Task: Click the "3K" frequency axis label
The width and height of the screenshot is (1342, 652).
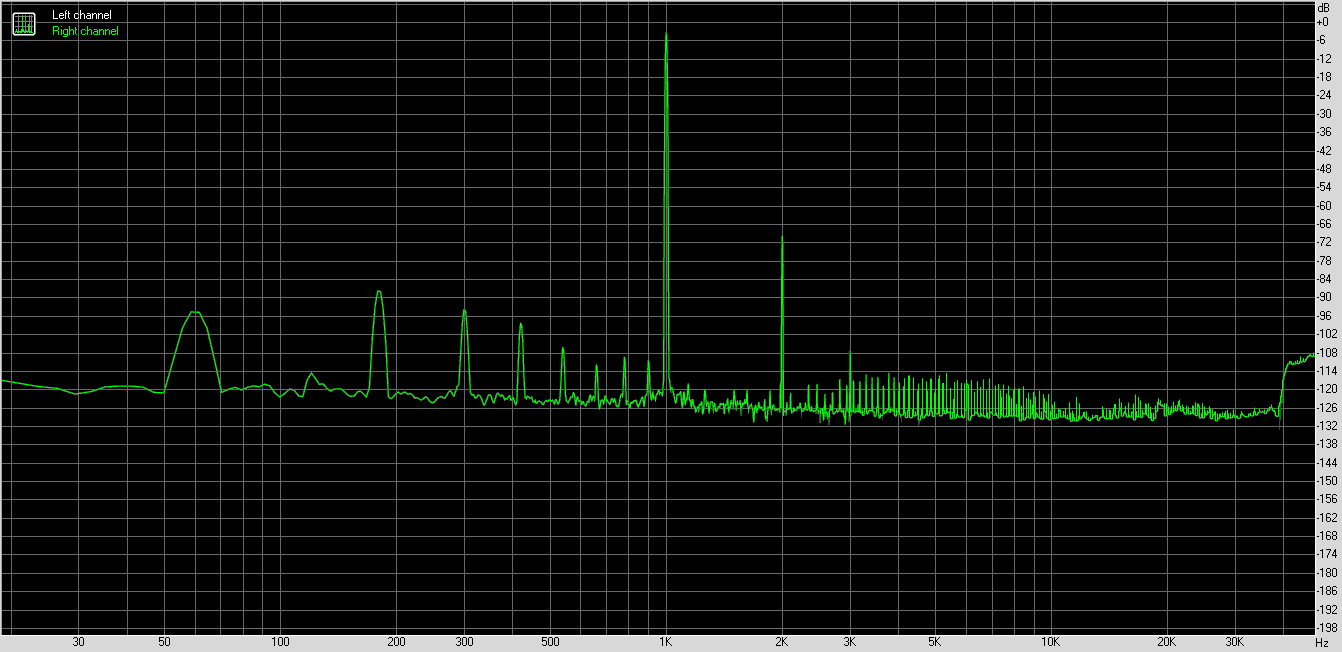Action: [x=850, y=642]
